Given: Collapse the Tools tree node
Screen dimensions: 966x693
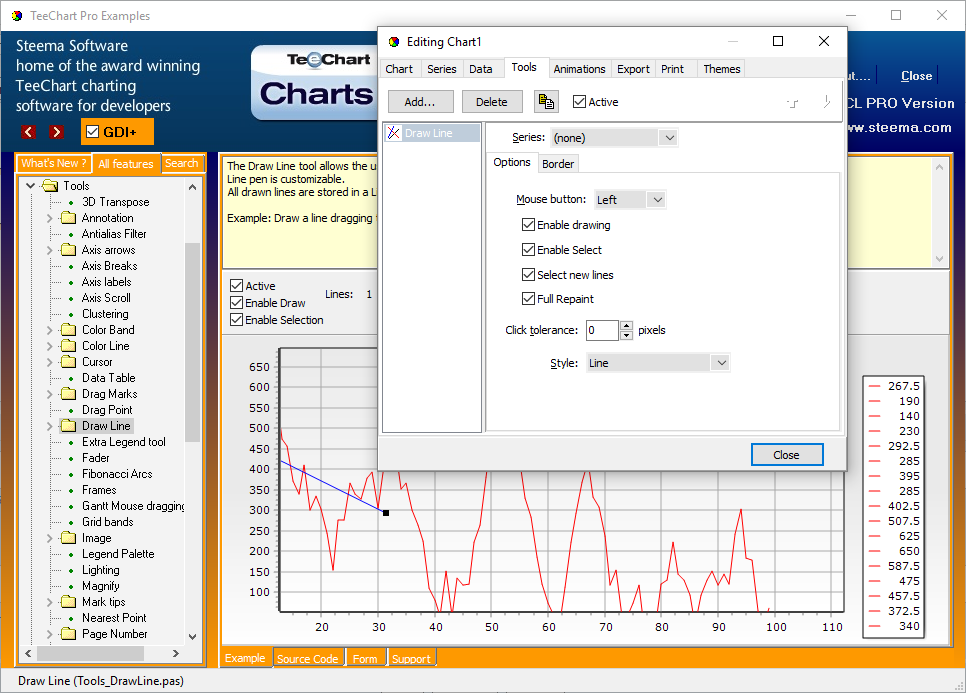Looking at the screenshot, I should (30, 185).
